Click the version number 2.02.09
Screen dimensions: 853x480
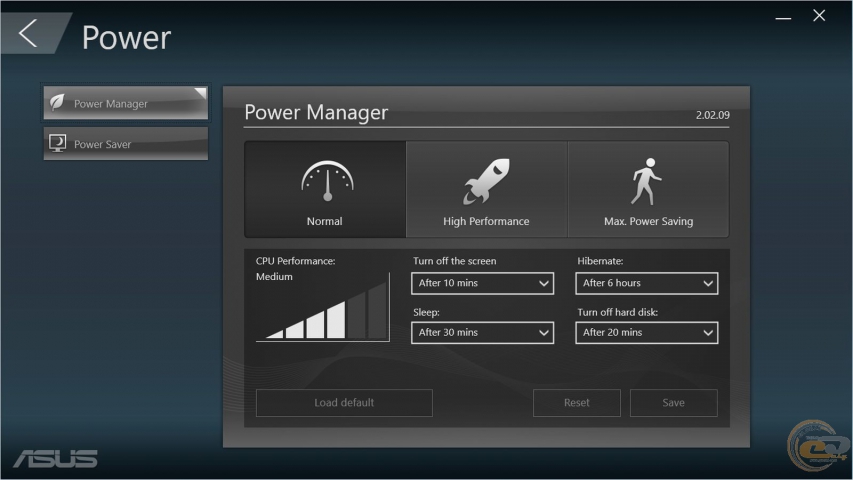point(713,115)
